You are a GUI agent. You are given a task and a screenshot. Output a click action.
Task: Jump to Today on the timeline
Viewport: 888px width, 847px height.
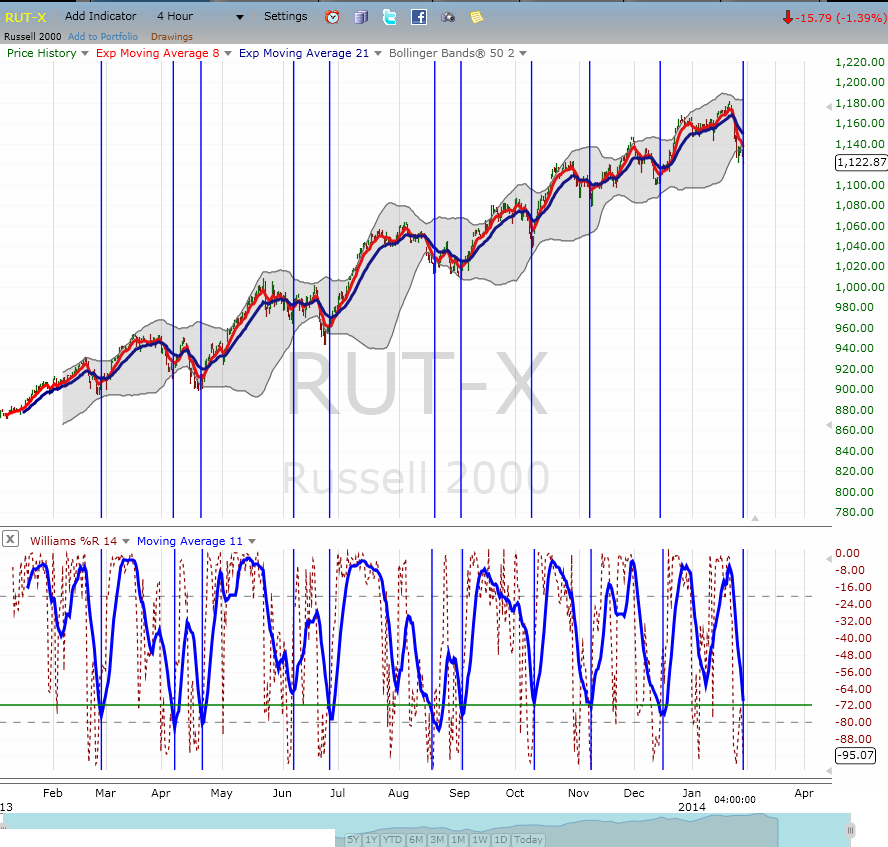click(528, 840)
